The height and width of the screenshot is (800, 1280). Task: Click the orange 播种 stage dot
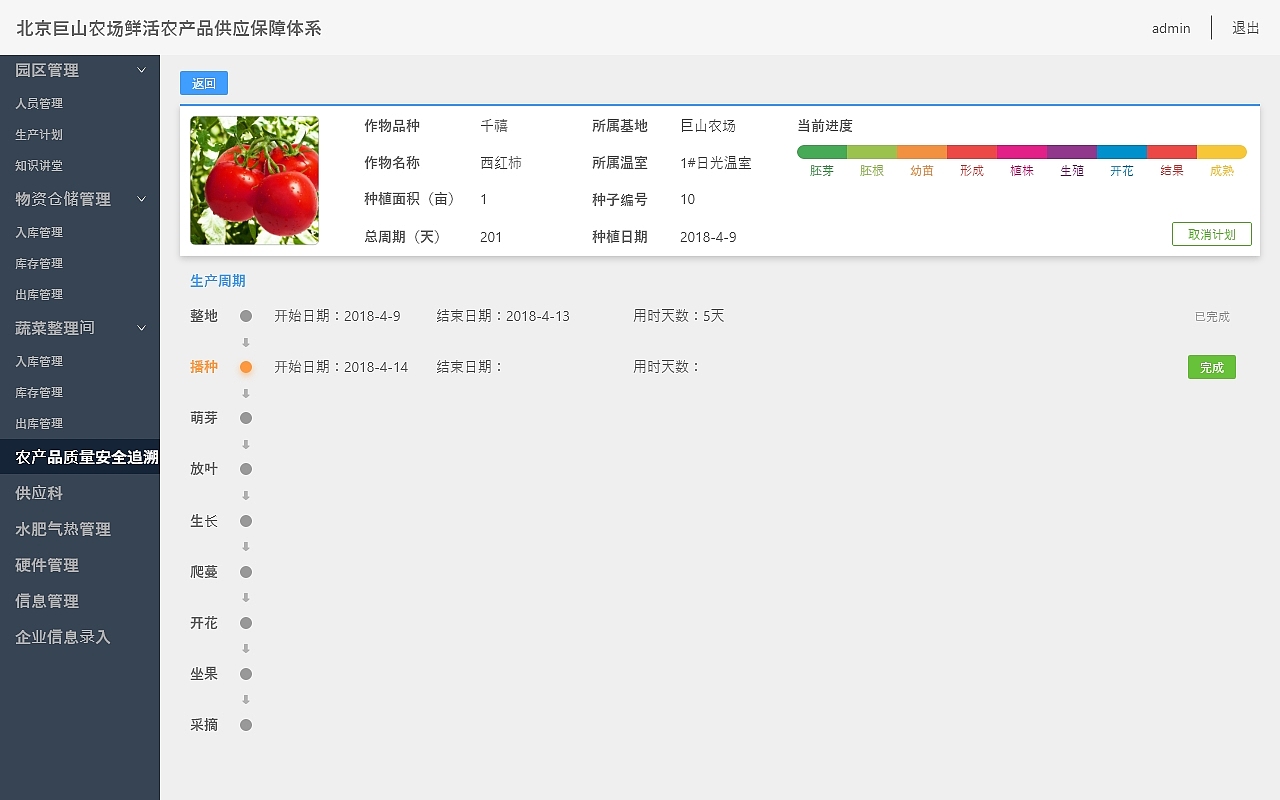click(246, 367)
